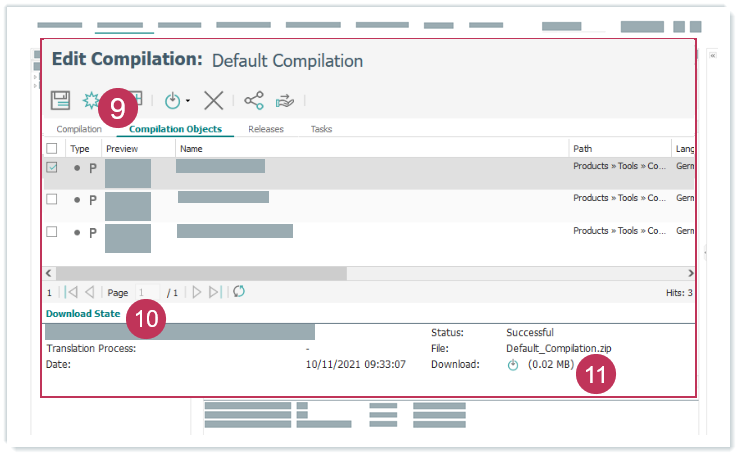Click the starburst icon next to Save
This screenshot has height=457, width=740.
[90, 100]
